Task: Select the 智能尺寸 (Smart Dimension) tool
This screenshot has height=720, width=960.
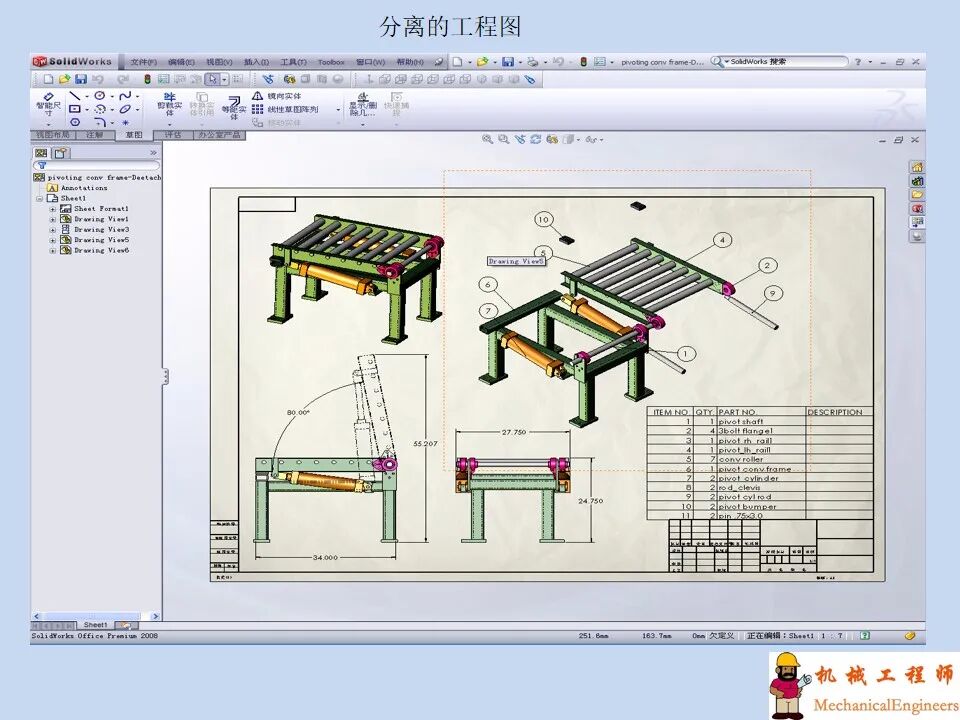Action: point(46,100)
